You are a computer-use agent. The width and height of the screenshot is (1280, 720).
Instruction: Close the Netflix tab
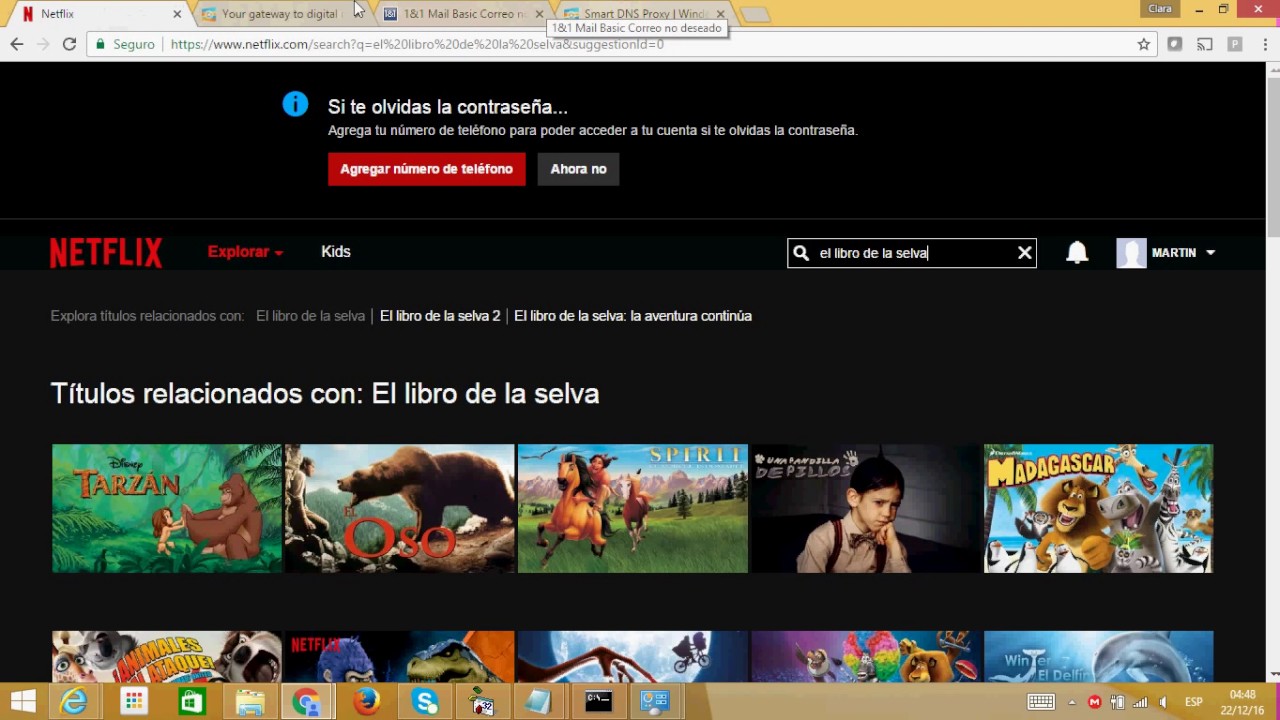pyautogui.click(x=177, y=14)
